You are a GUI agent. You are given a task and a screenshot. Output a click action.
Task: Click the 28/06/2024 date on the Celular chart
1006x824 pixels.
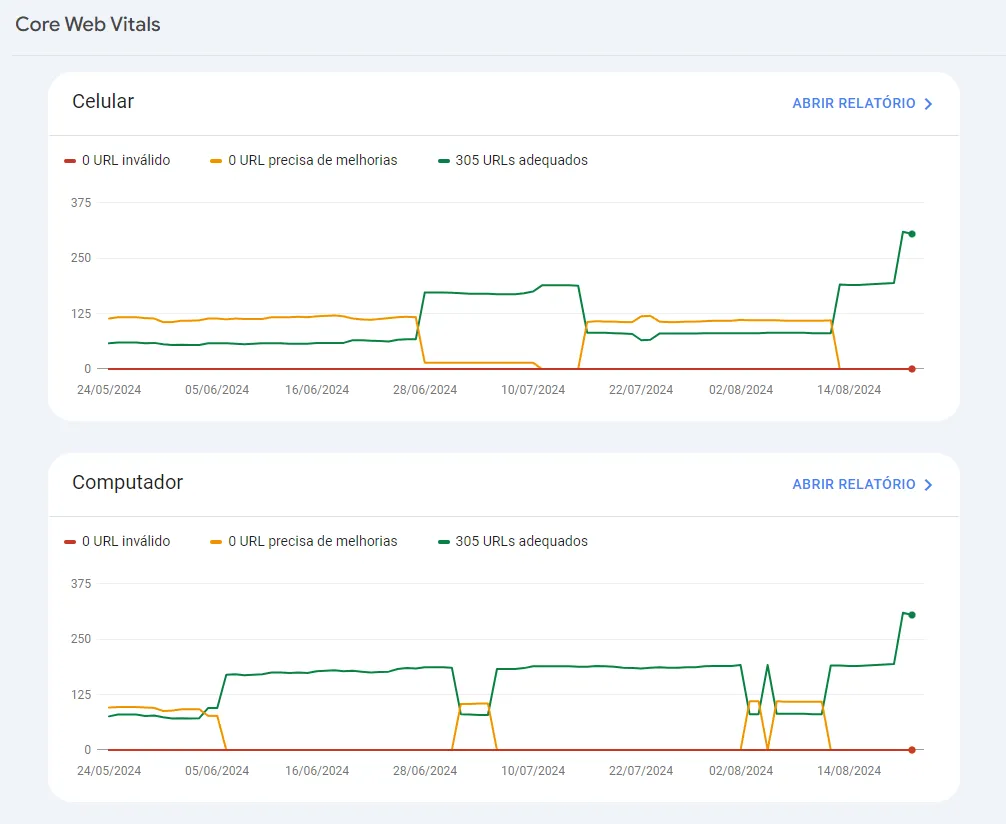tap(425, 390)
